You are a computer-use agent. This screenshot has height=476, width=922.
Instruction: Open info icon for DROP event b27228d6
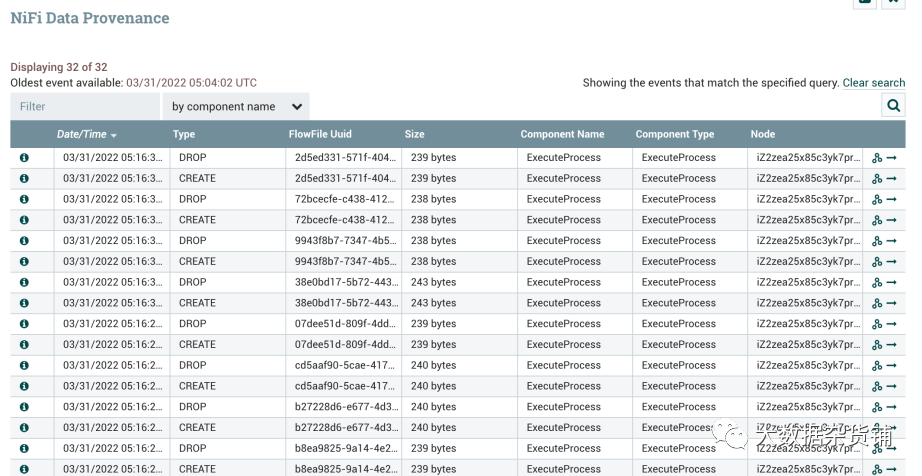coord(24,407)
